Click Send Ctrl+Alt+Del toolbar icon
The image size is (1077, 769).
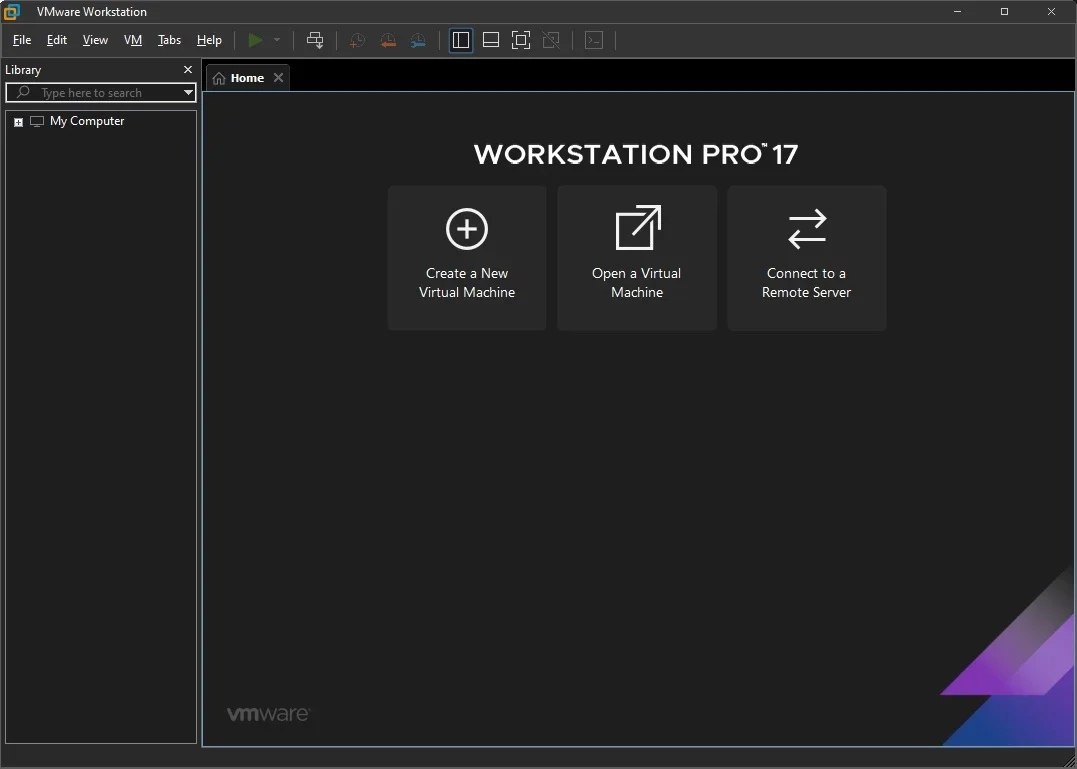[315, 41]
